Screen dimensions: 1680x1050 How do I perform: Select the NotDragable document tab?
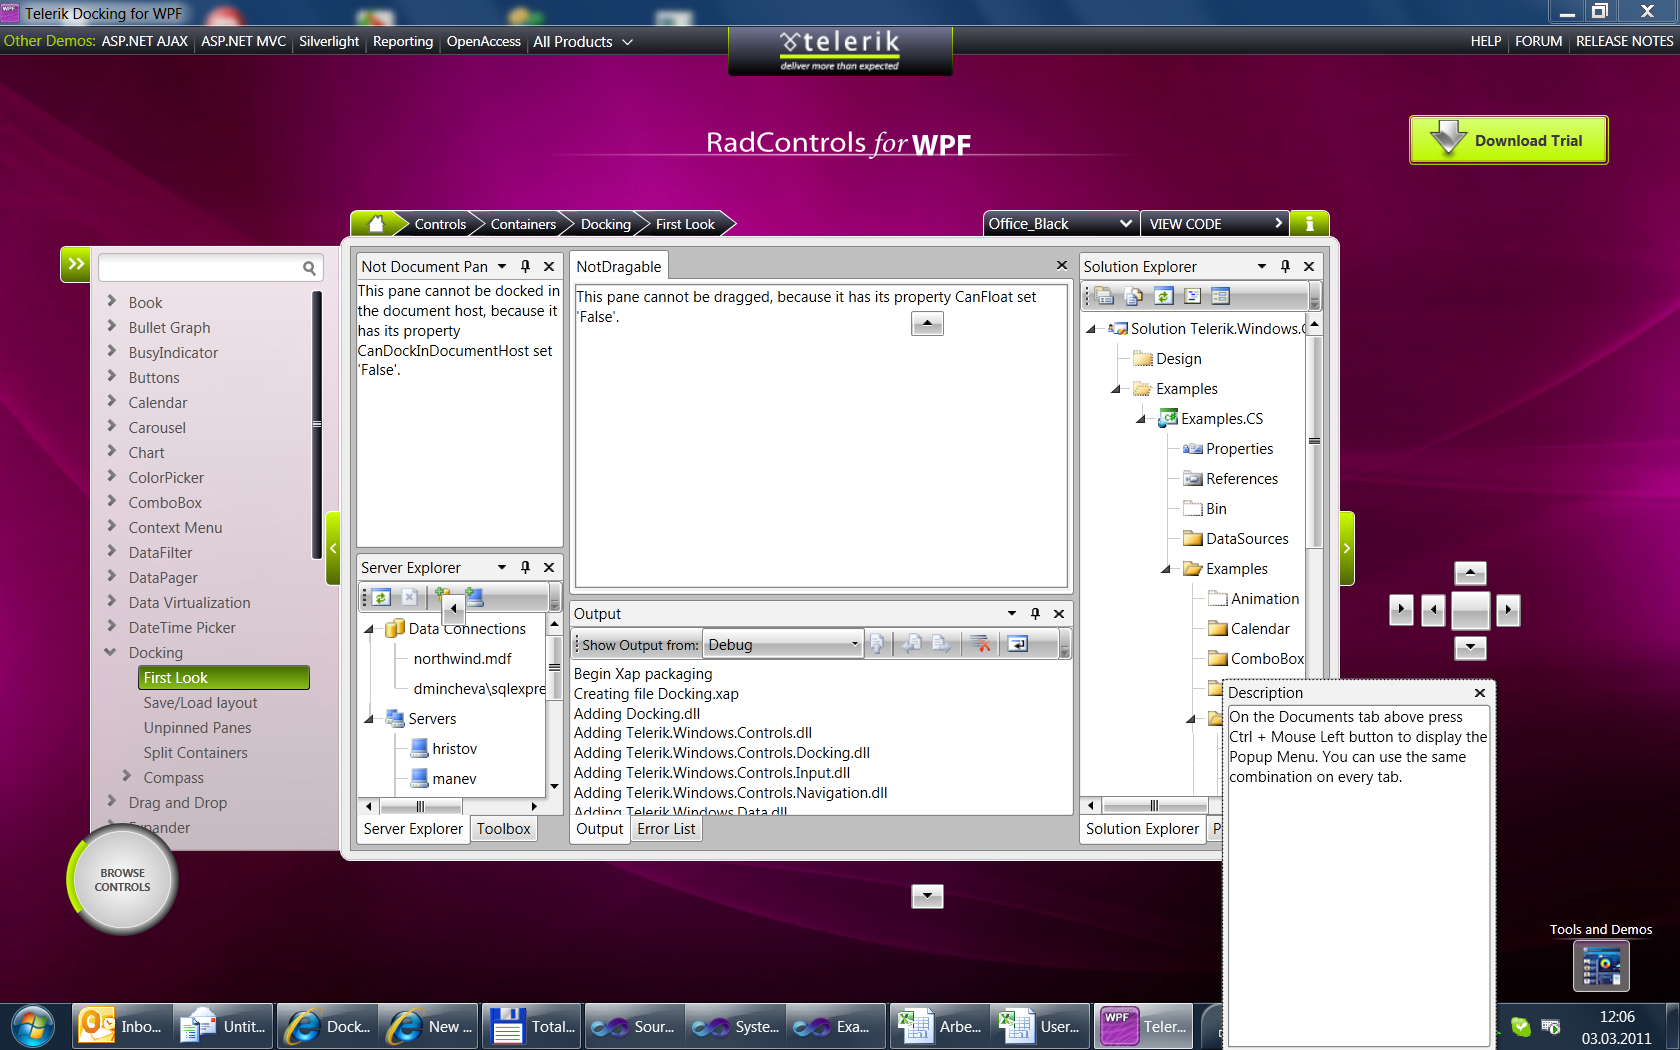tap(619, 266)
